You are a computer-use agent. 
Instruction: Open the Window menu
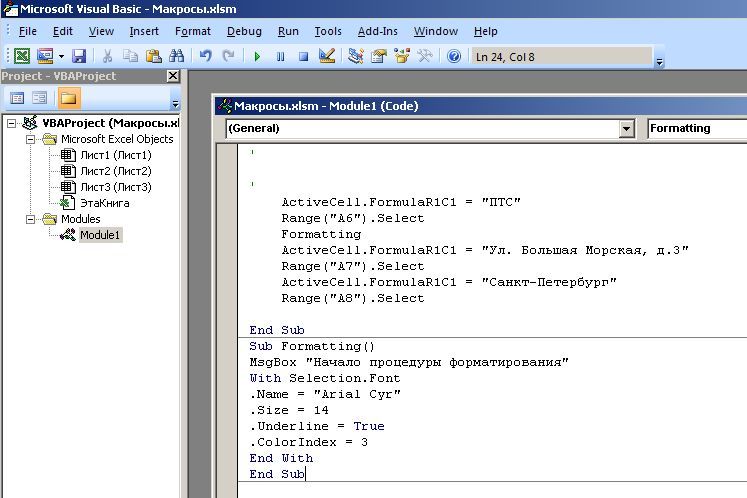click(x=436, y=31)
